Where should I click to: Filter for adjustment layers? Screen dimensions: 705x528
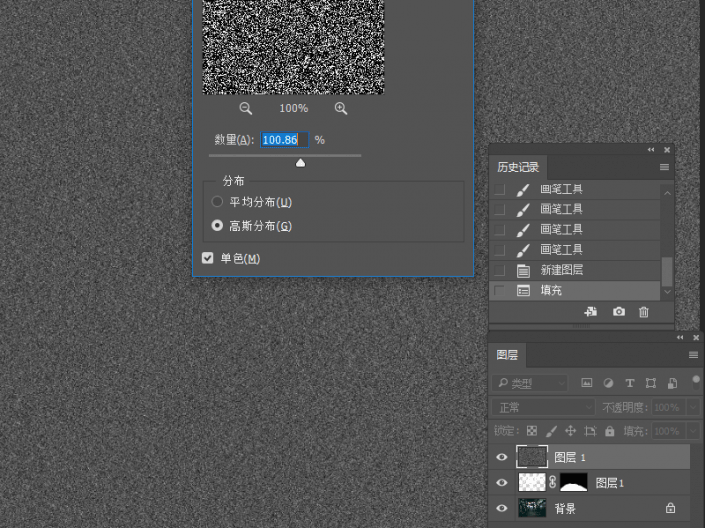click(608, 383)
